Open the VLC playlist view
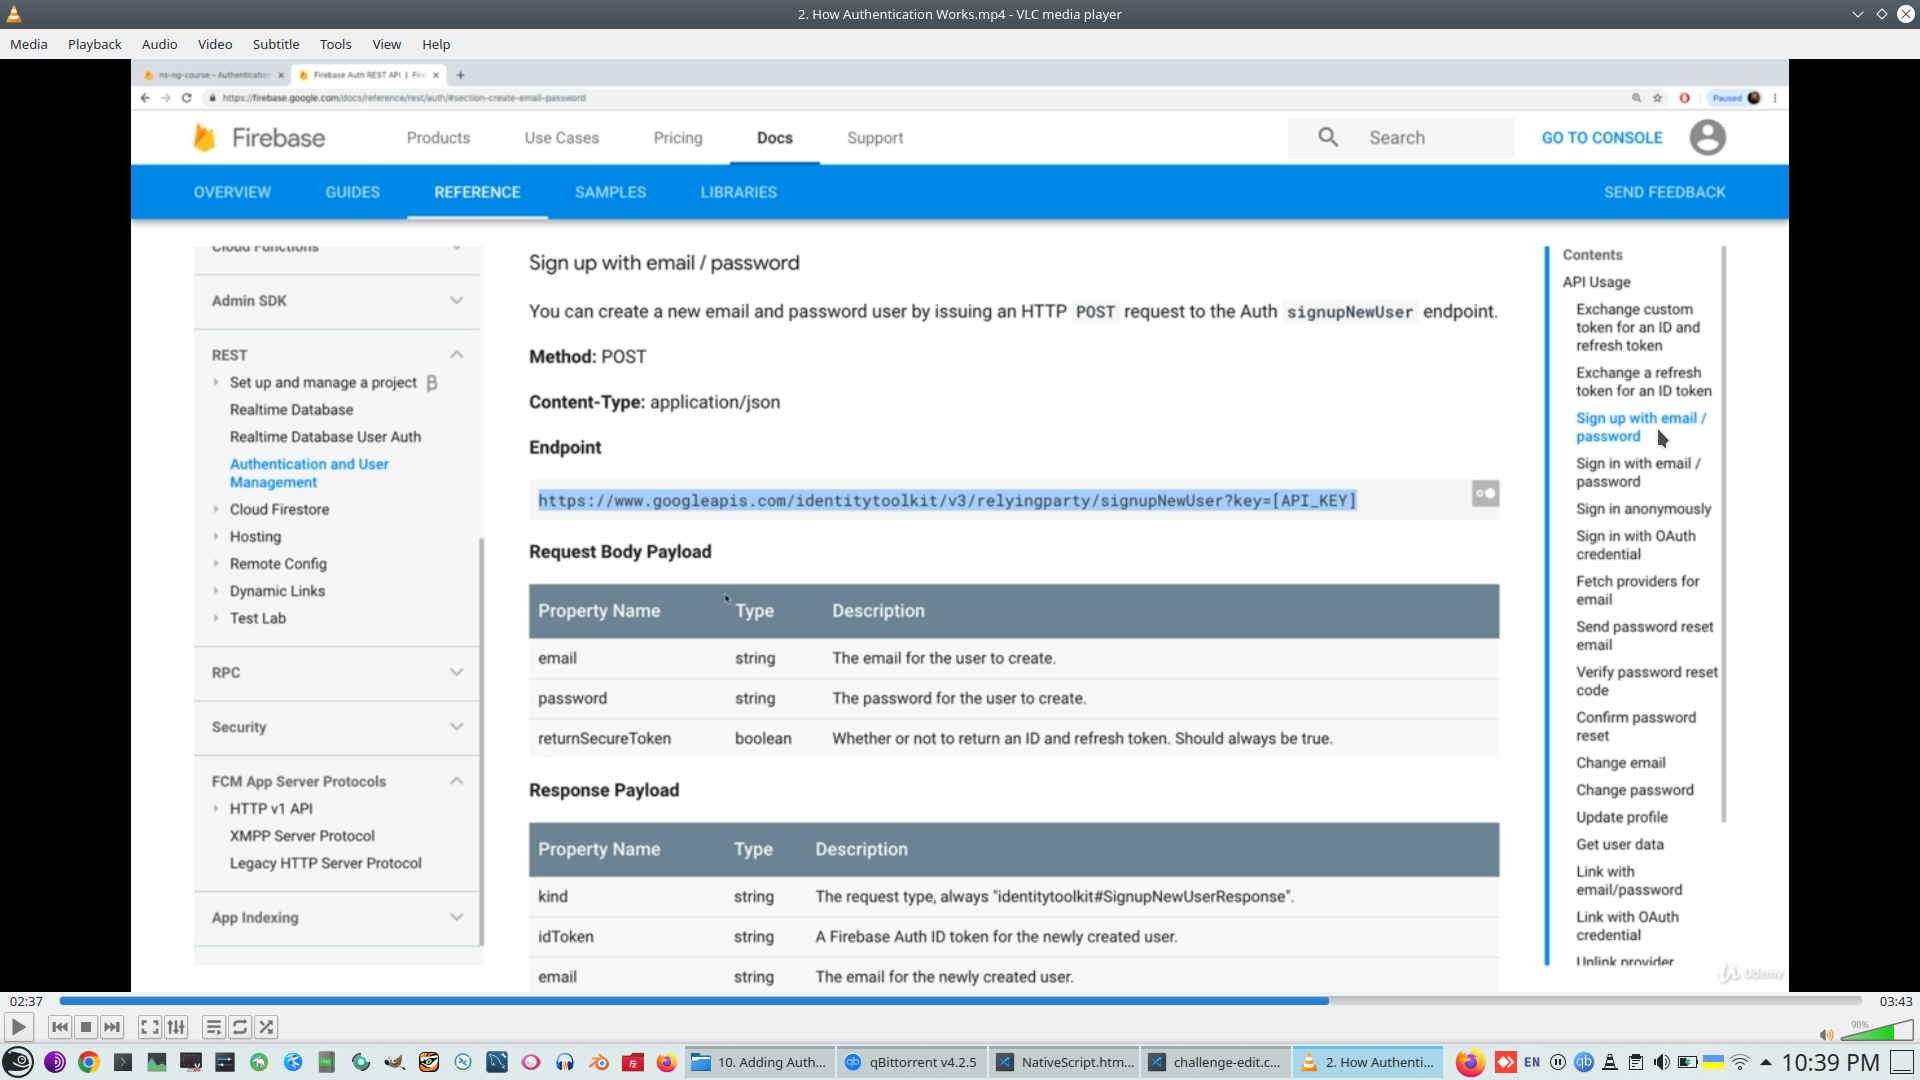Screen dimensions: 1920x1080 click(214, 1027)
